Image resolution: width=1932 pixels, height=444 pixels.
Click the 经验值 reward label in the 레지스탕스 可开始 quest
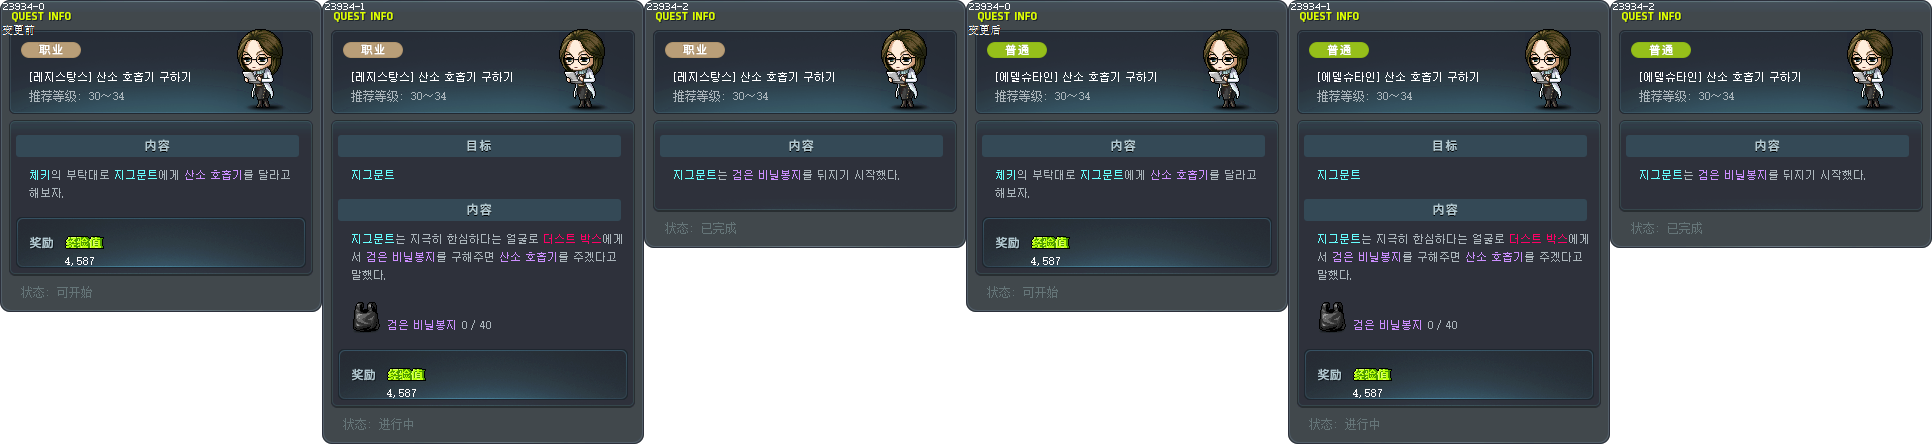84,243
